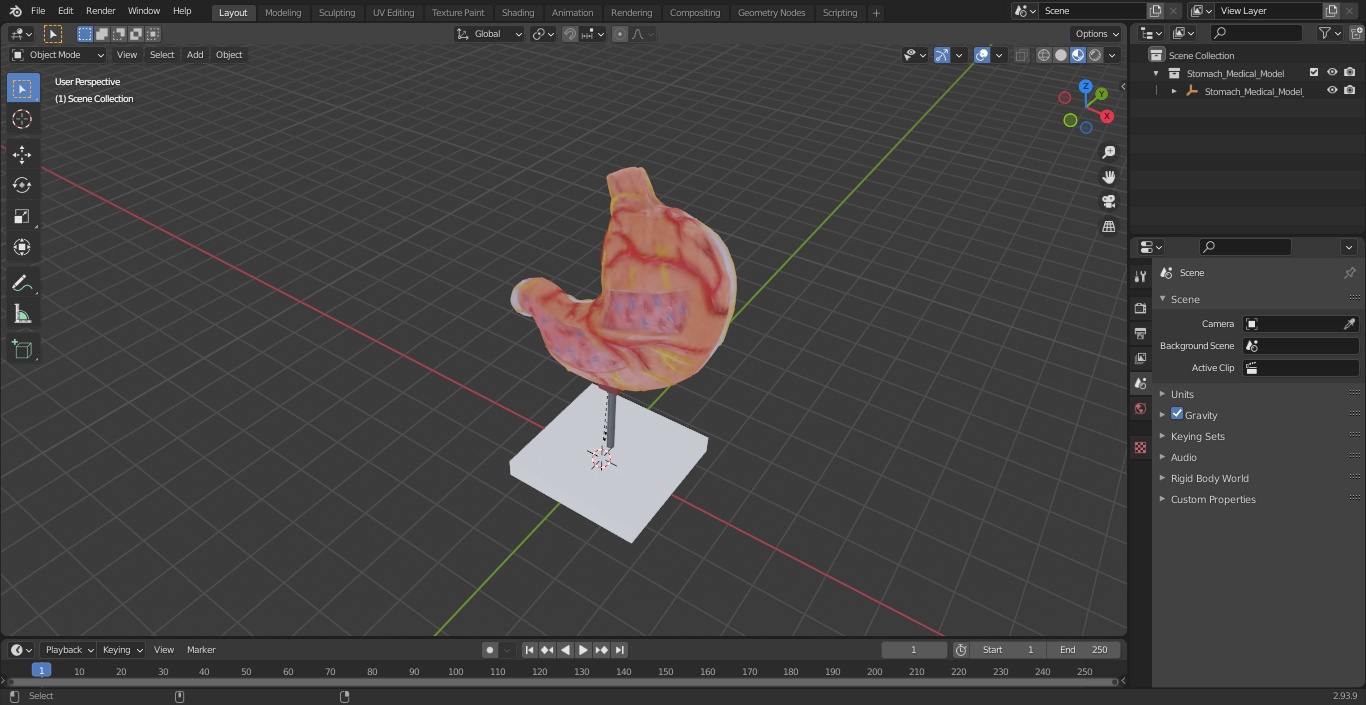Open the Render properties tab
1366x705 pixels.
point(1140,308)
